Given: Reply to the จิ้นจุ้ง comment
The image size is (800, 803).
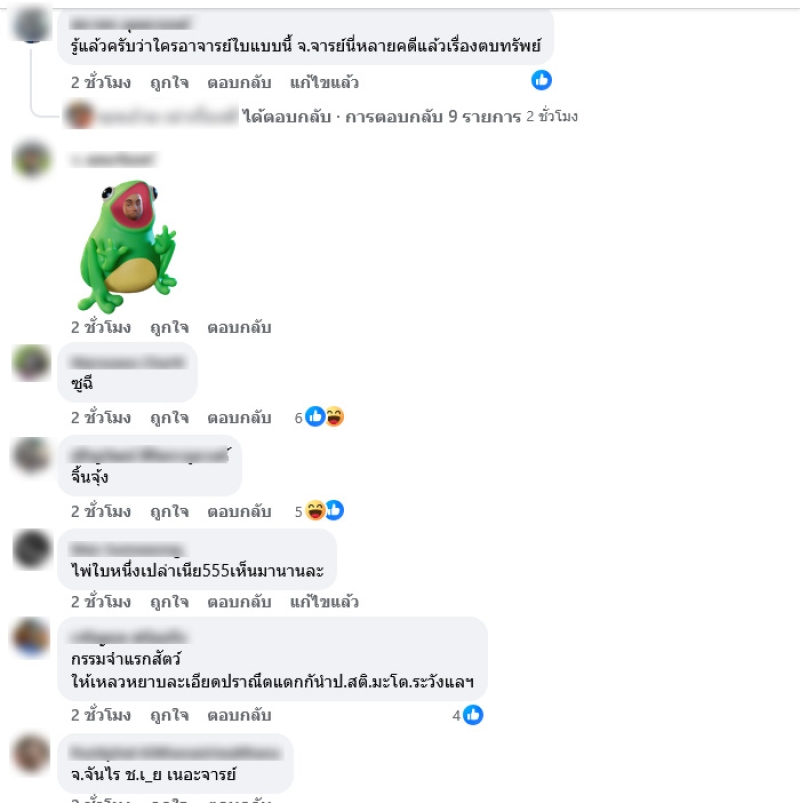Looking at the screenshot, I should coord(239,511).
